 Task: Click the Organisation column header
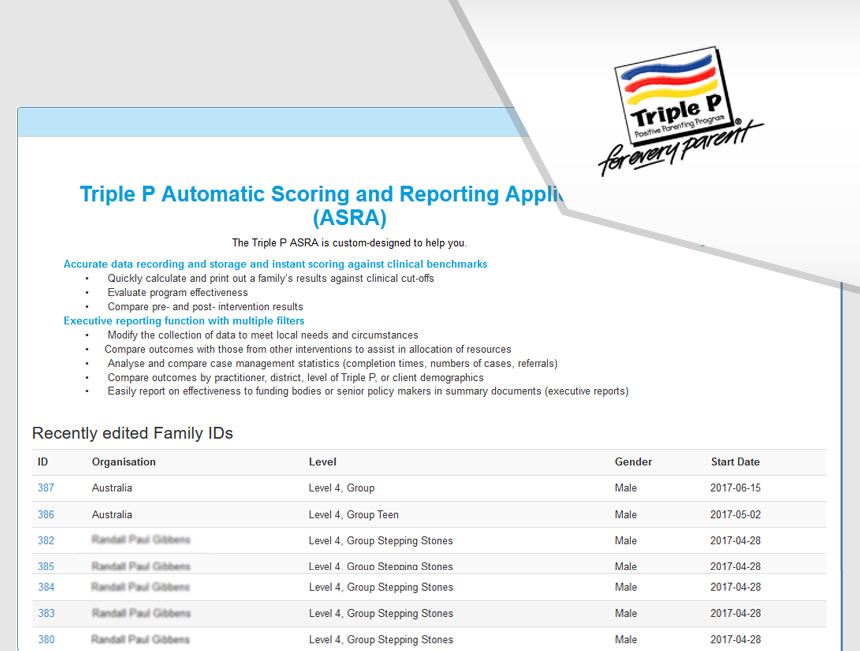123,462
